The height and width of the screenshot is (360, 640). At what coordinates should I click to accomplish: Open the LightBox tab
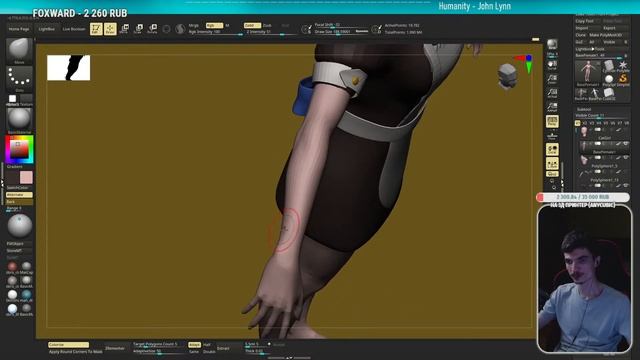tap(47, 29)
